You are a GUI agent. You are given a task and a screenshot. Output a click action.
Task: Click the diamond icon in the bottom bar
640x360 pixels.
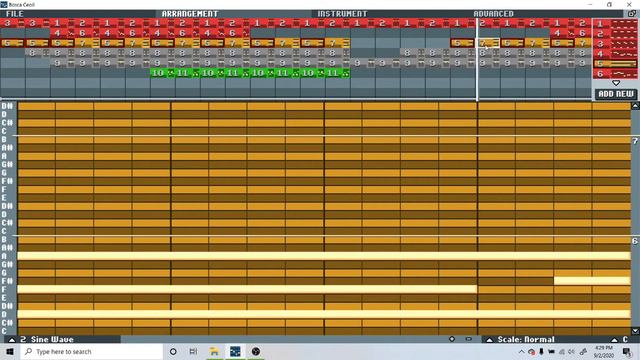point(452,339)
